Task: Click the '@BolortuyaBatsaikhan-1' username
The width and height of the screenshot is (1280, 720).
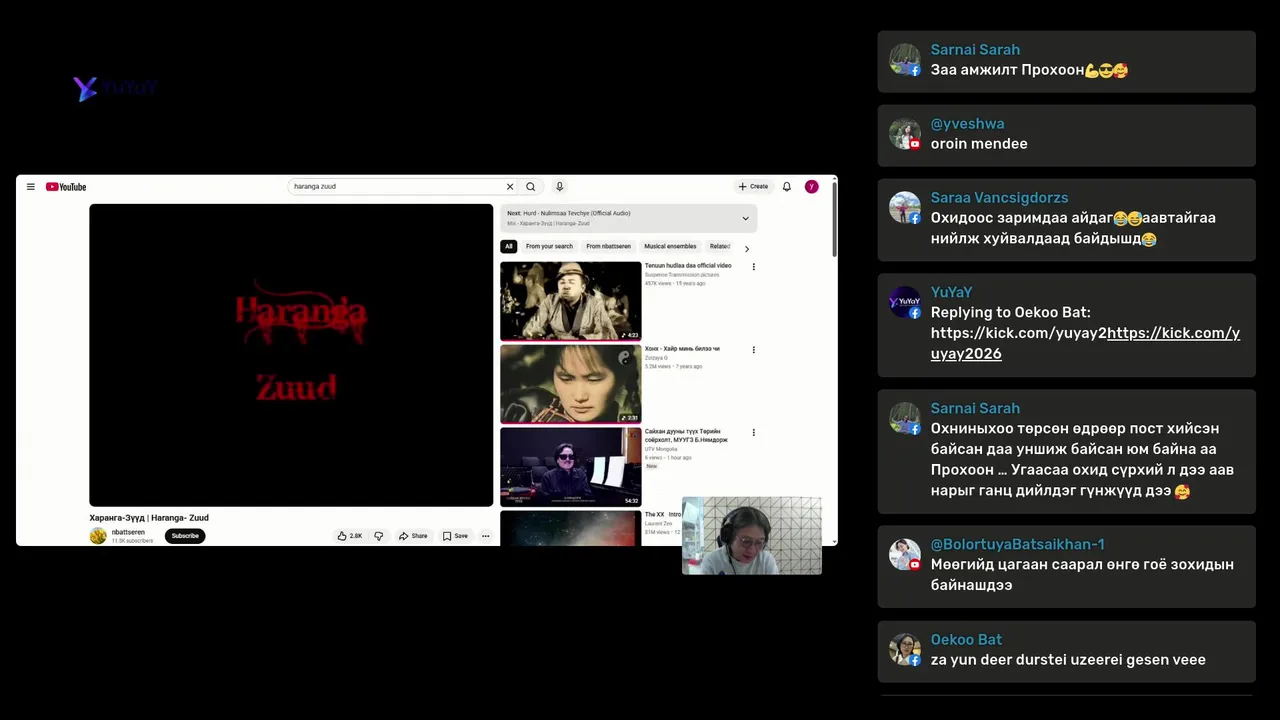Action: [x=1017, y=545]
